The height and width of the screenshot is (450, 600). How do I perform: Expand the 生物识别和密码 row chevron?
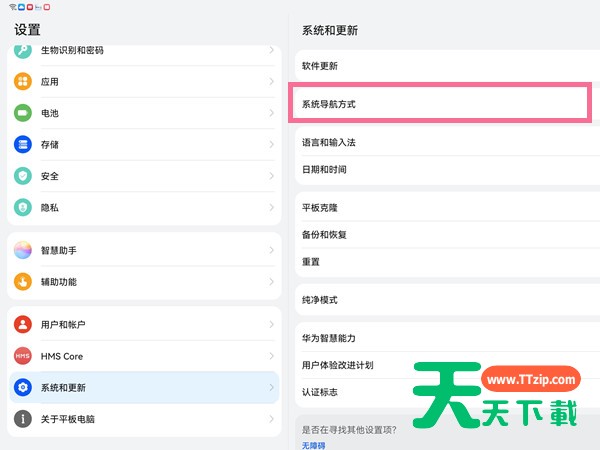(x=271, y=51)
